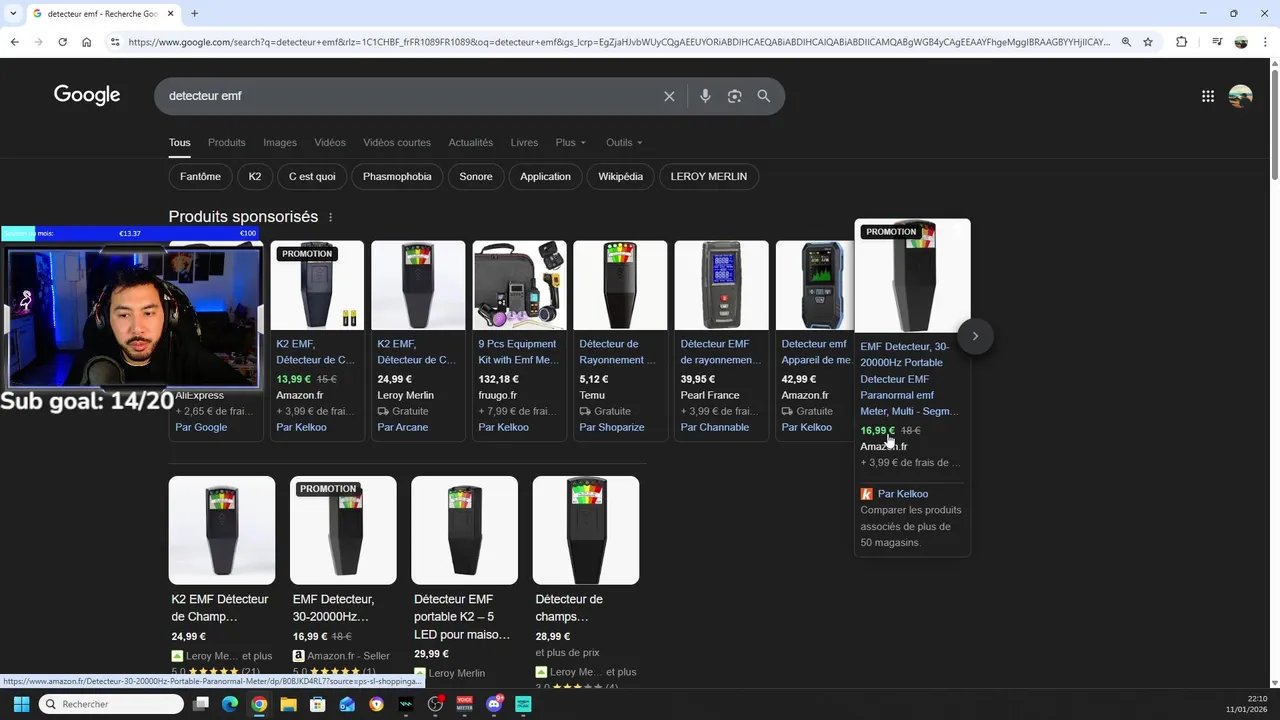Start voice search with microphone icon
This screenshot has width=1280, height=720.
click(705, 96)
